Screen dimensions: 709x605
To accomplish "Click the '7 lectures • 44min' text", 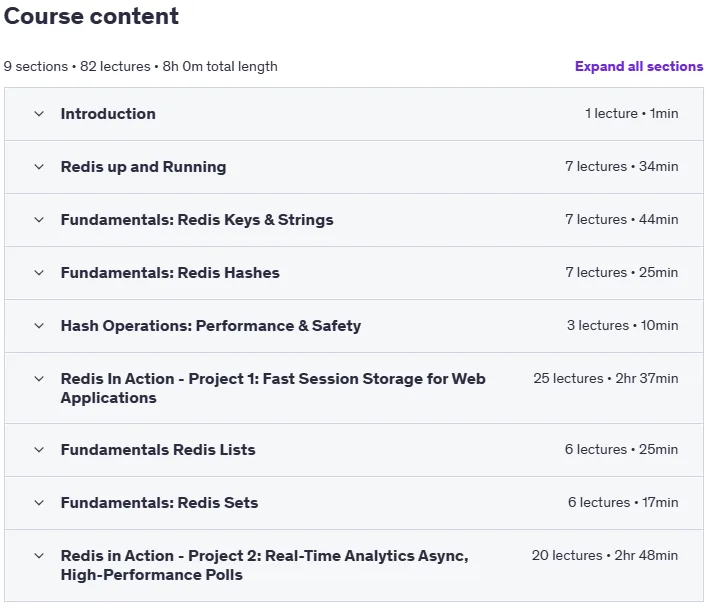I will tap(622, 219).
